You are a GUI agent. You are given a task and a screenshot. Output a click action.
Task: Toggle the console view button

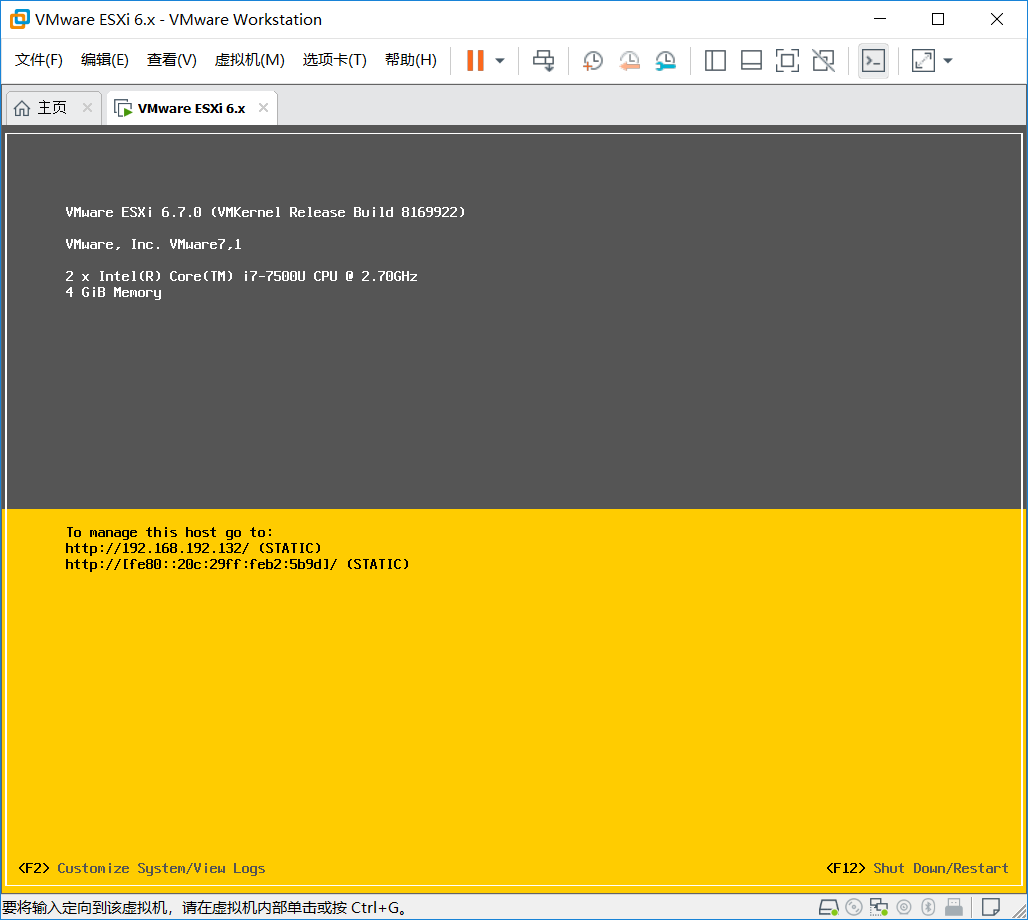pyautogui.click(x=873, y=61)
